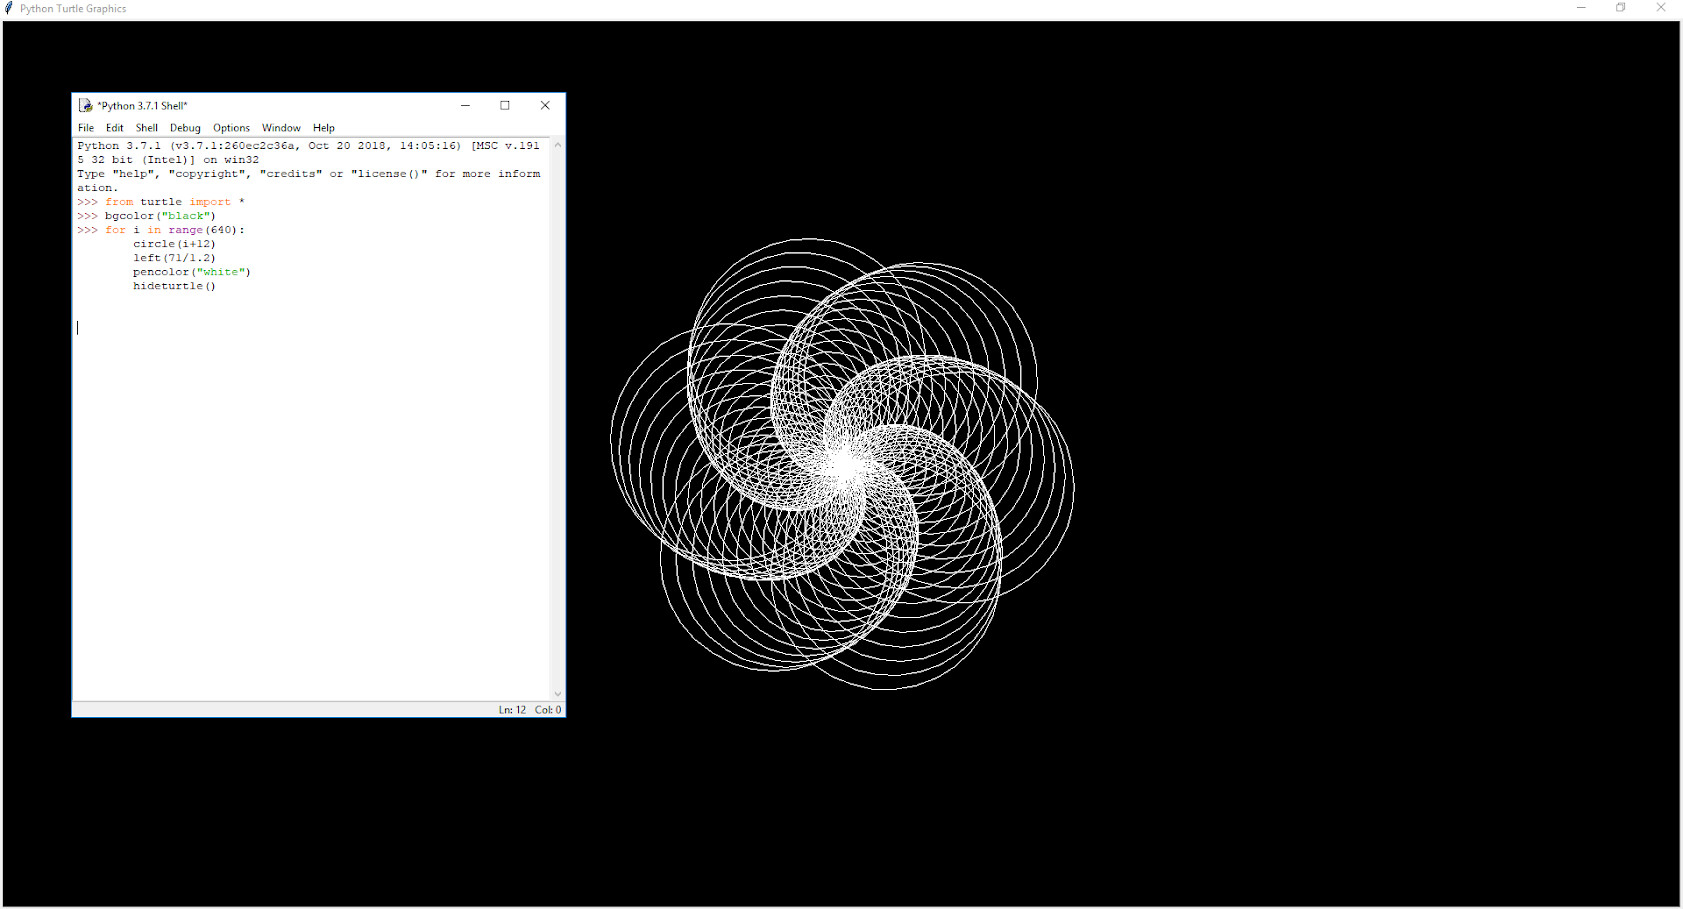Open the Edit menu in IDLE
Viewport: 1683px width, 909px height.
click(x=114, y=127)
